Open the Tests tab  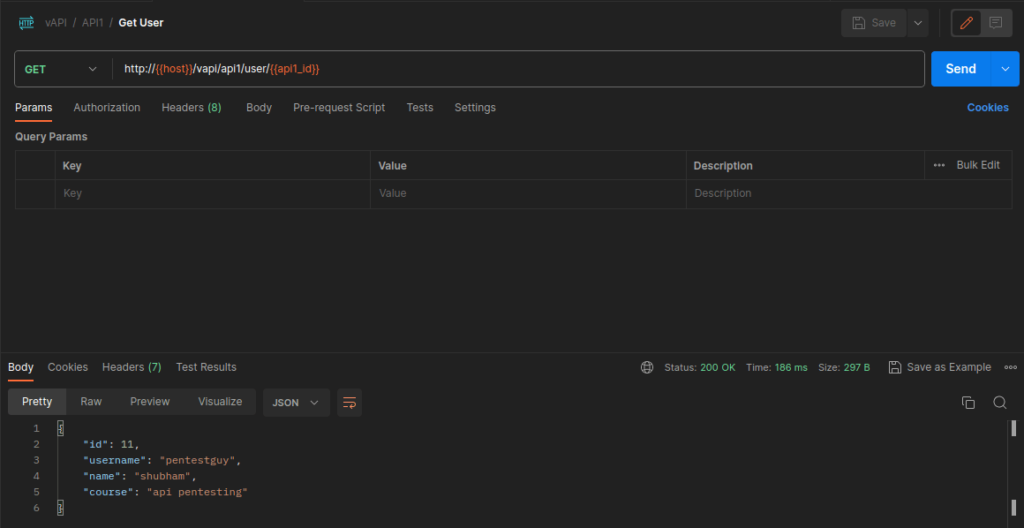(x=419, y=107)
